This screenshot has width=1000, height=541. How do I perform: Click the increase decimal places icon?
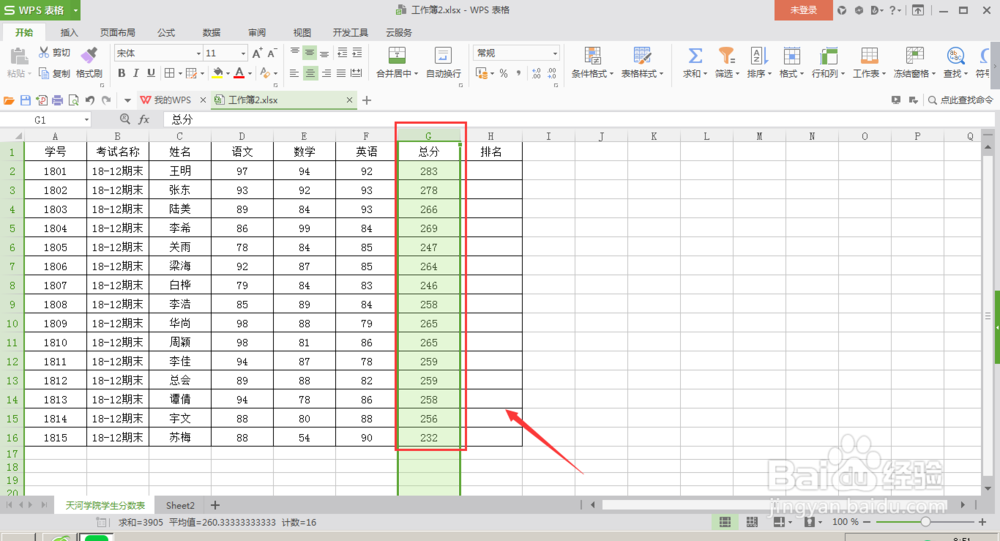536,73
